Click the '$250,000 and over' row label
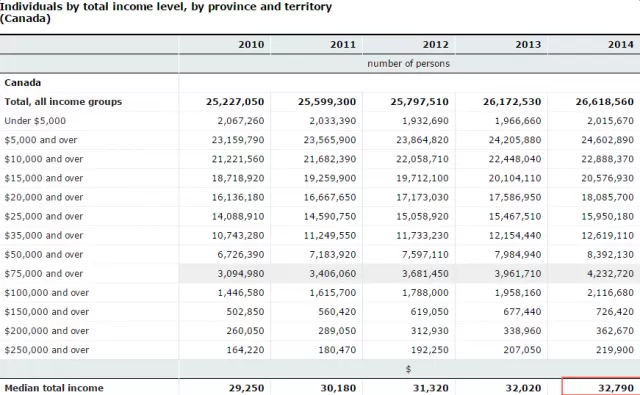640x395 pixels. tap(47, 350)
